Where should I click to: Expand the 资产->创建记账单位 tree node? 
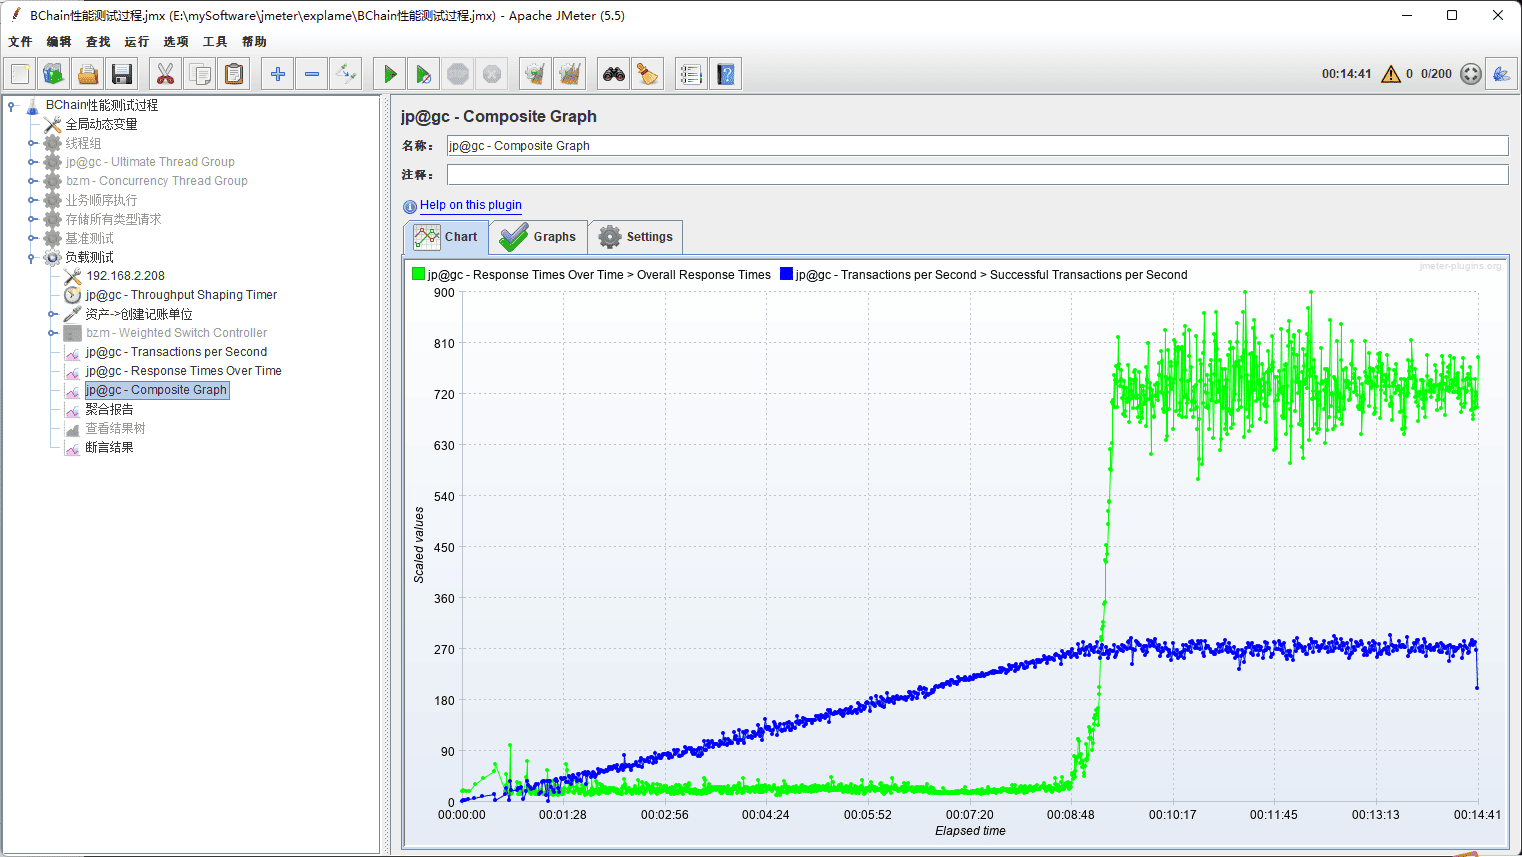tap(52, 314)
